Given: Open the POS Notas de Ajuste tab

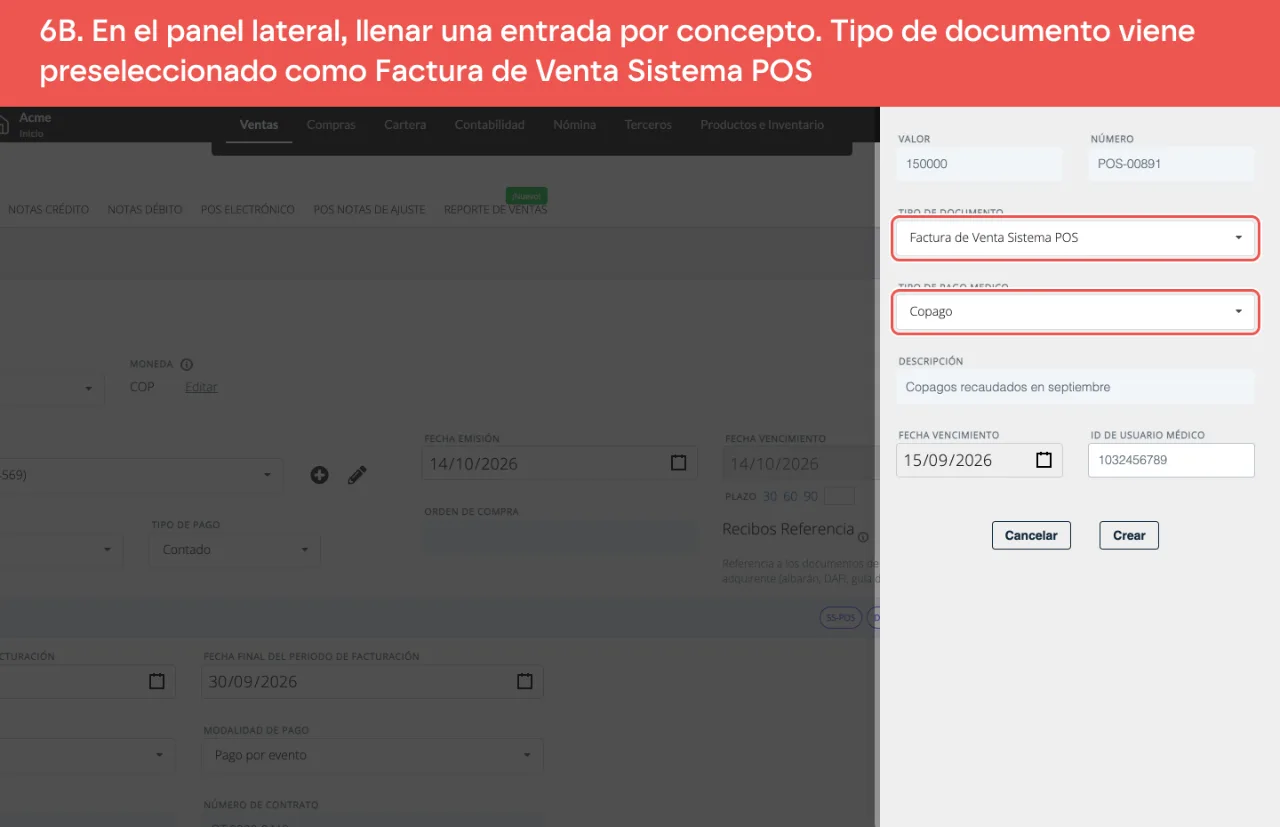Looking at the screenshot, I should pos(369,210).
